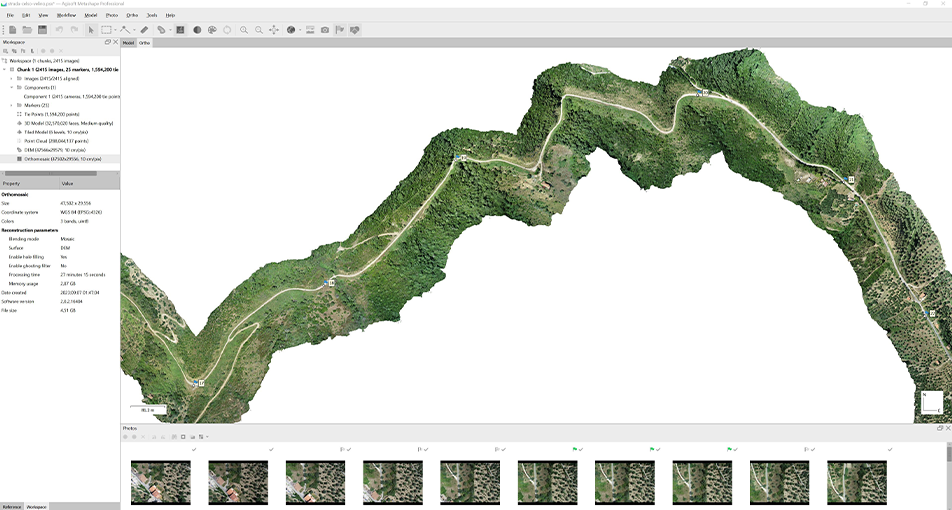This screenshot has height=510, width=952.
Task: Switch to Reference tab at bottom
Action: click(12, 506)
